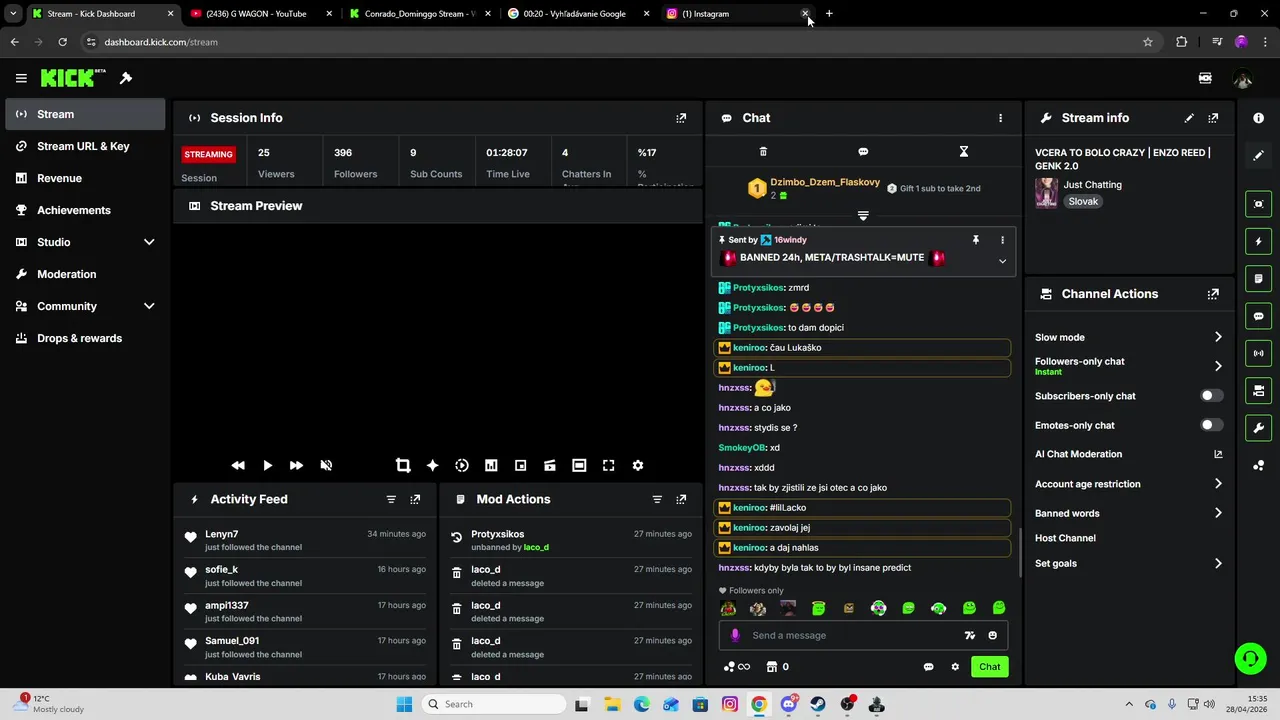Open Followers-only chat options chevron
Screen dimensions: 1280x720
click(1218, 366)
